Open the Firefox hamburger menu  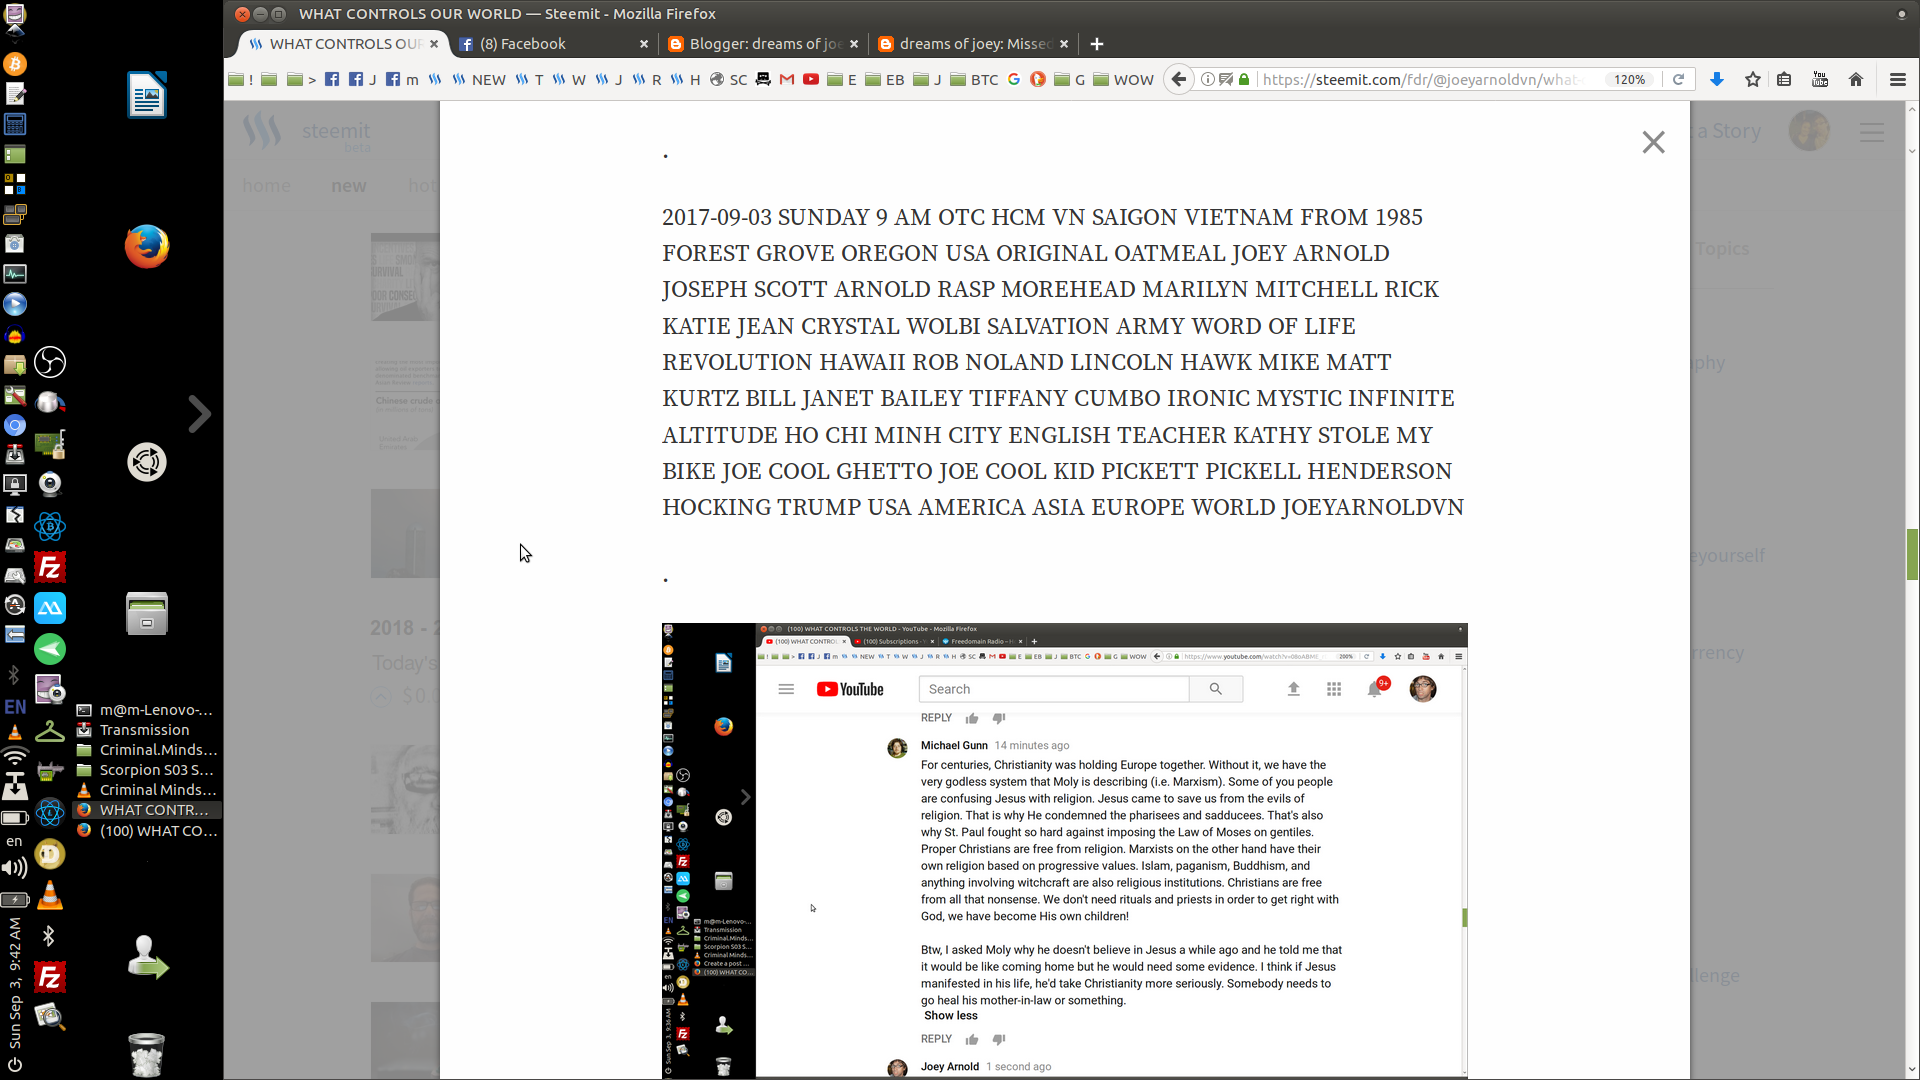1897,79
